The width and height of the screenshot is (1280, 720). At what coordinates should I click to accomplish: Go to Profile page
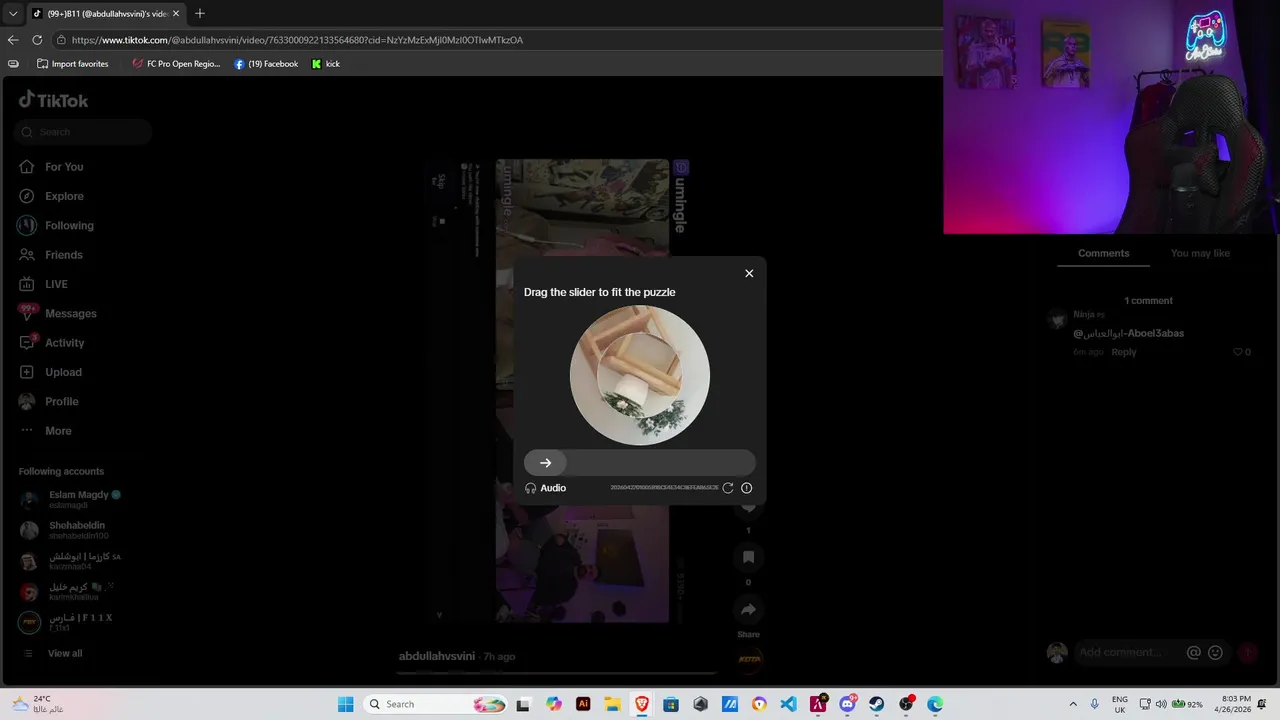49,401
